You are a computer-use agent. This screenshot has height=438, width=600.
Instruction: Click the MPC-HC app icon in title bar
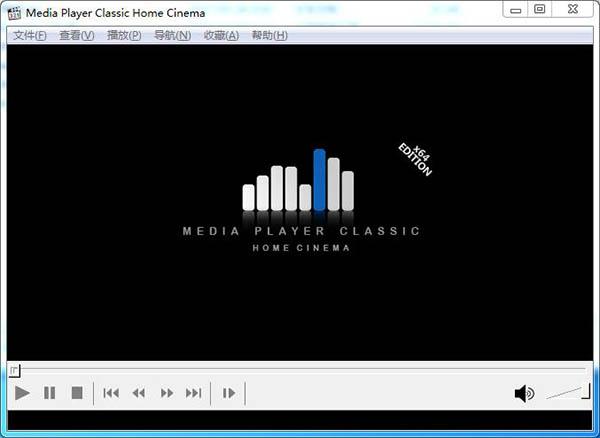[14, 13]
